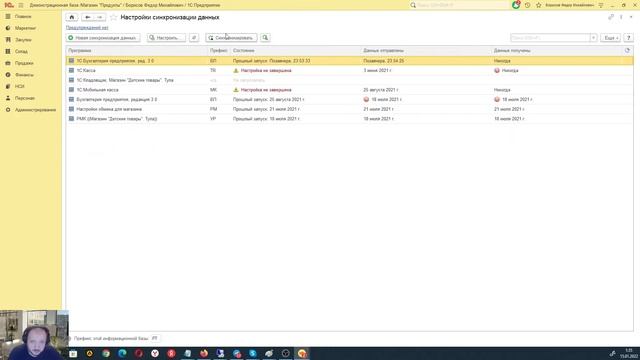The height and width of the screenshot is (360, 640).
Task: Select row 1С Бухгалтерия предприятия, ред. 3.0
Action: point(350,60)
